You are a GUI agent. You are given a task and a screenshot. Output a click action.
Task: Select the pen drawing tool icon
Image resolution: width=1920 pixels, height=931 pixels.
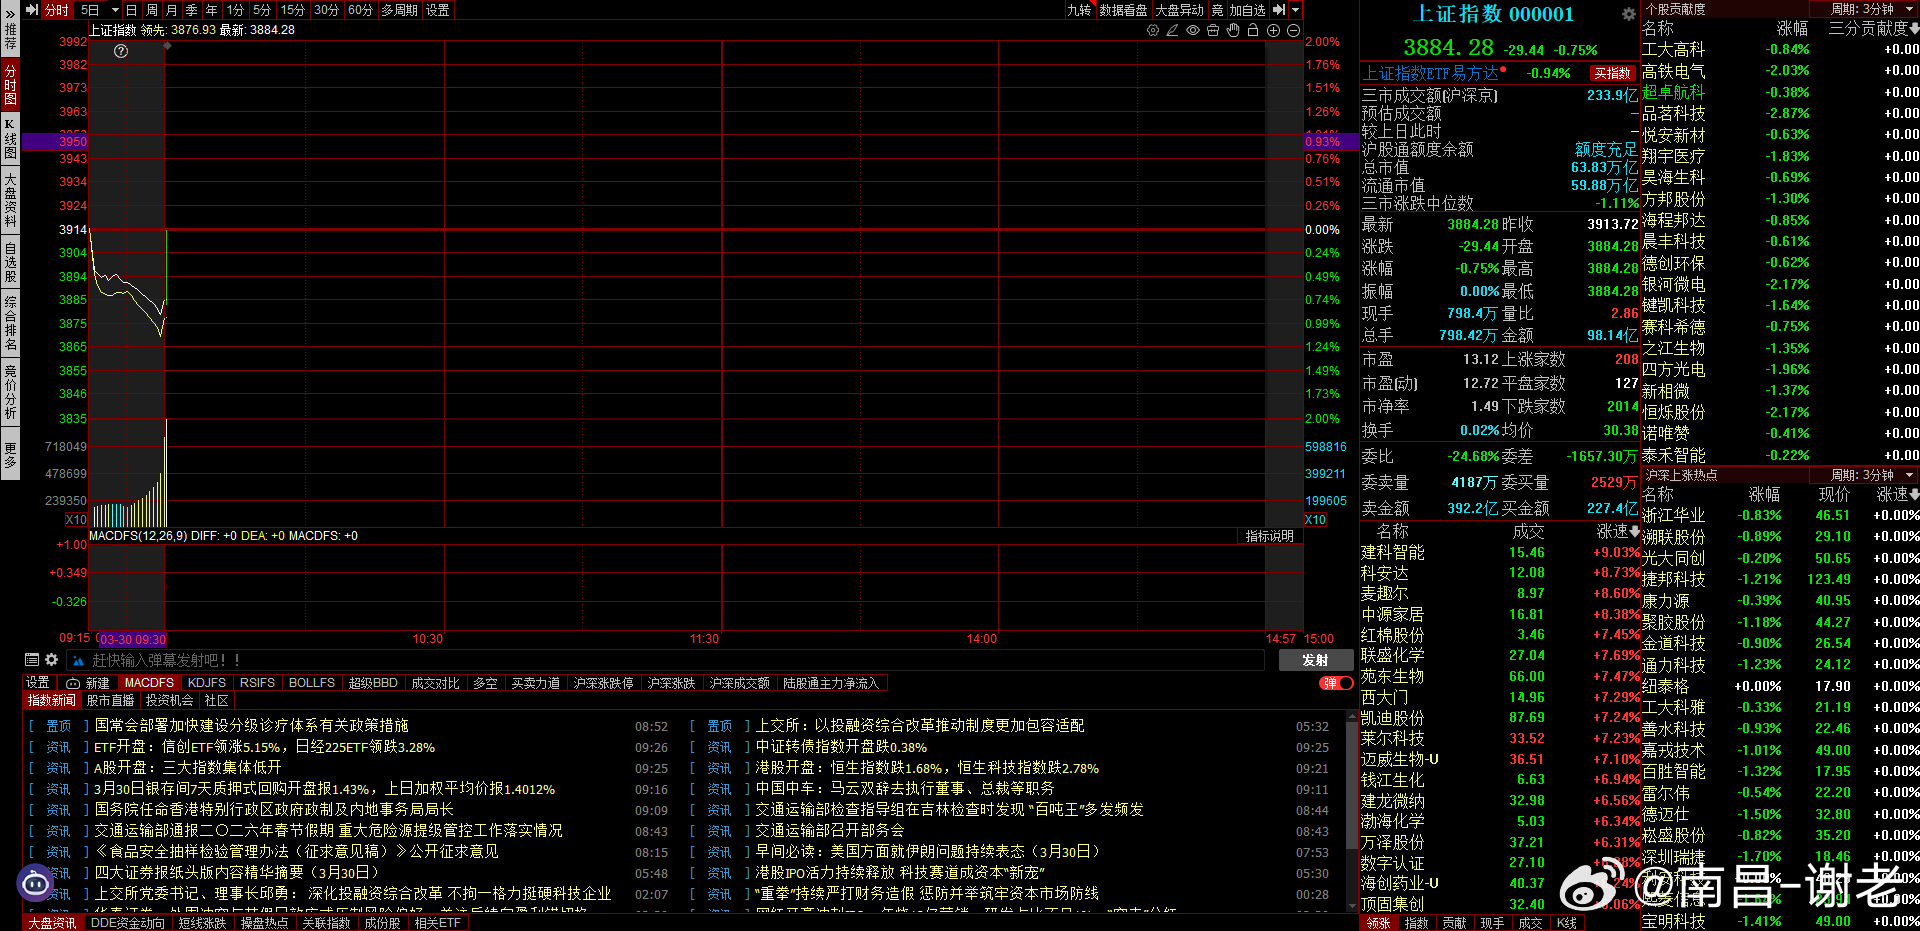[1173, 30]
